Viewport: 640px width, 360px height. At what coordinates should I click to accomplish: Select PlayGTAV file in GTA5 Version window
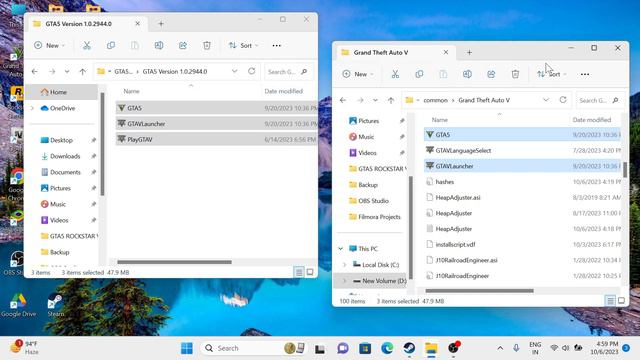pos(216,139)
